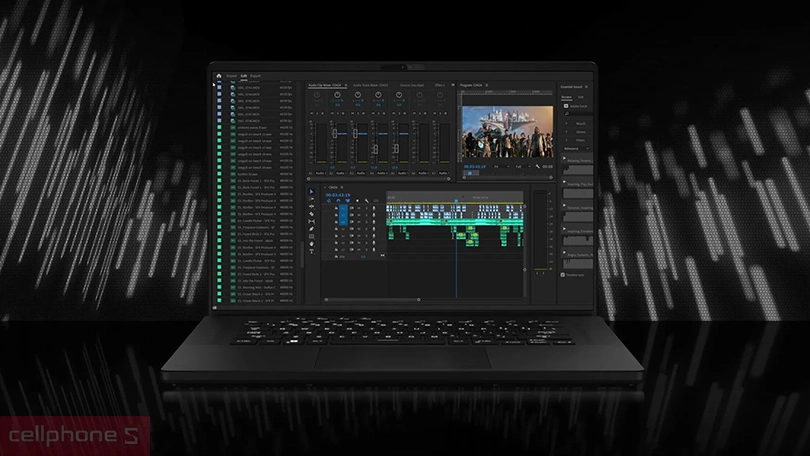The width and height of the screenshot is (810, 456).
Task: Select the Pen tool
Action: coord(311,229)
